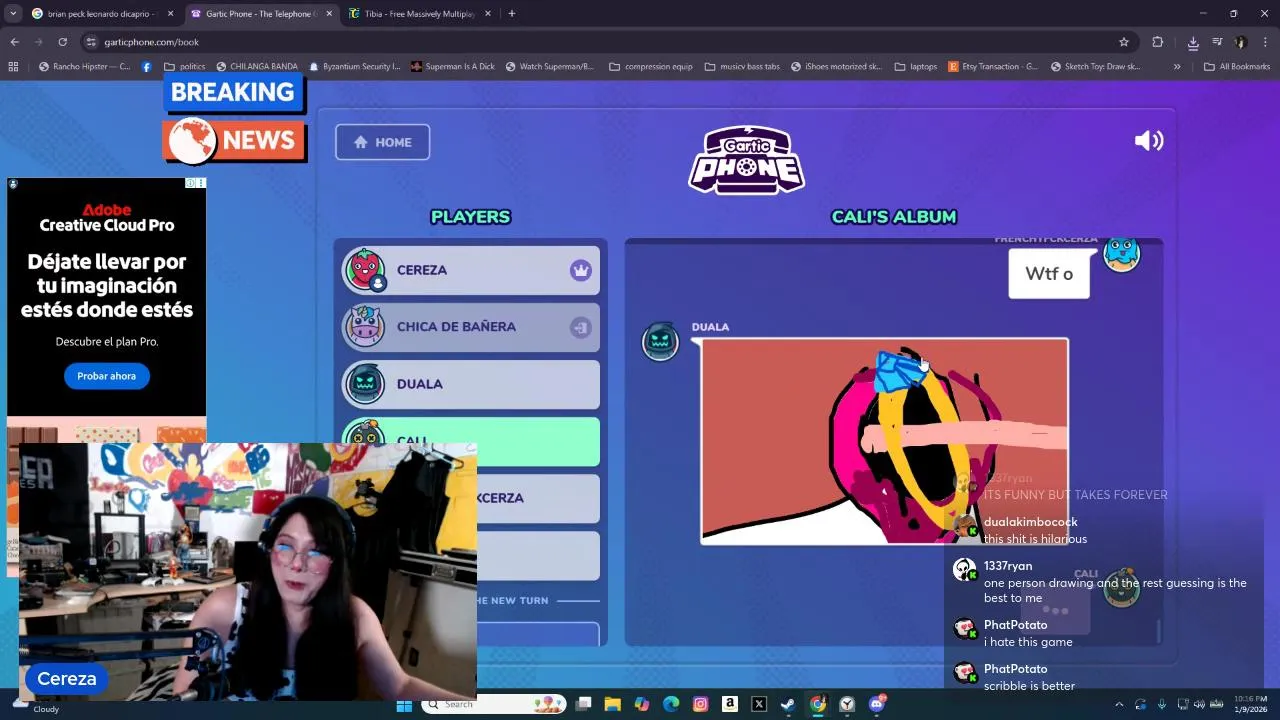Close the "brian peck leonardo dicaprio" tab
The height and width of the screenshot is (720, 1280).
(170, 14)
